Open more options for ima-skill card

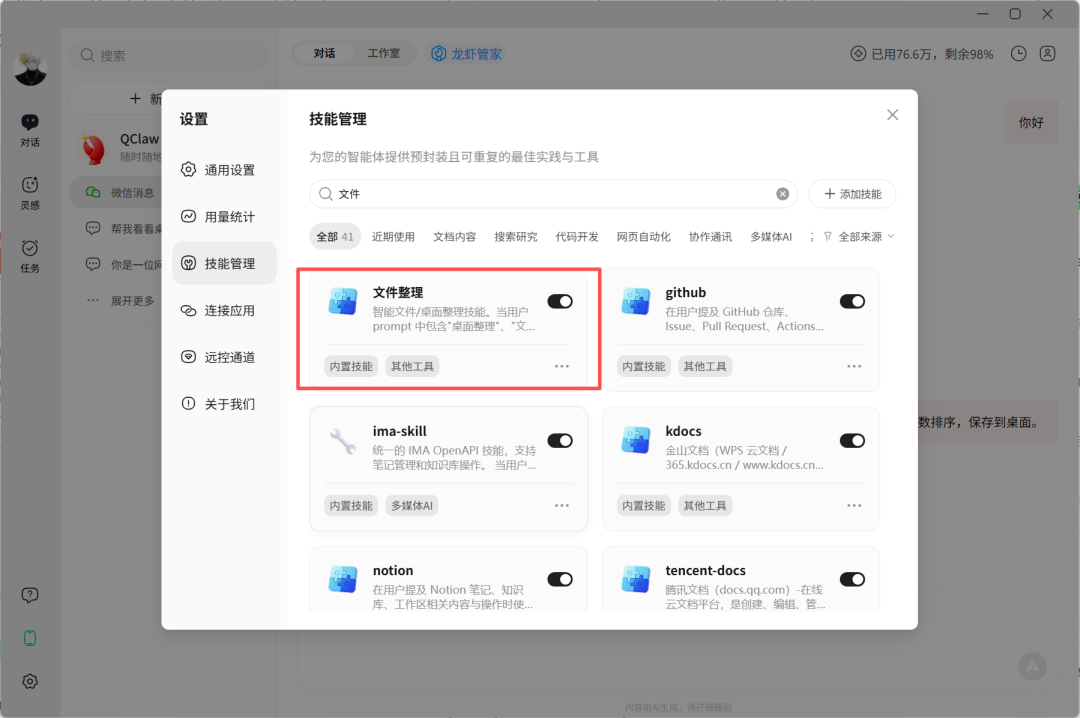click(562, 505)
